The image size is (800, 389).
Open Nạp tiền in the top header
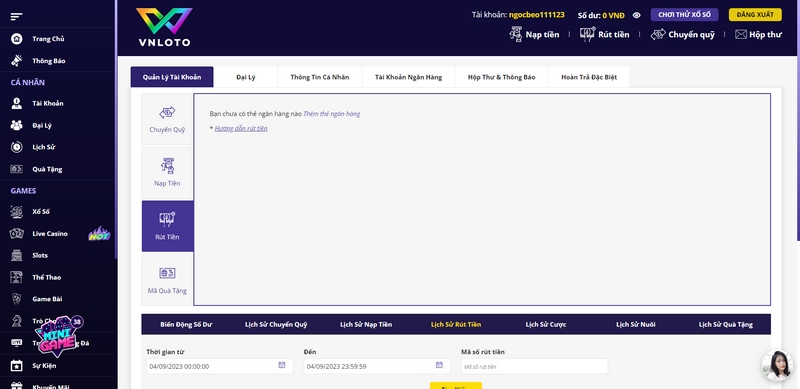[x=534, y=35]
